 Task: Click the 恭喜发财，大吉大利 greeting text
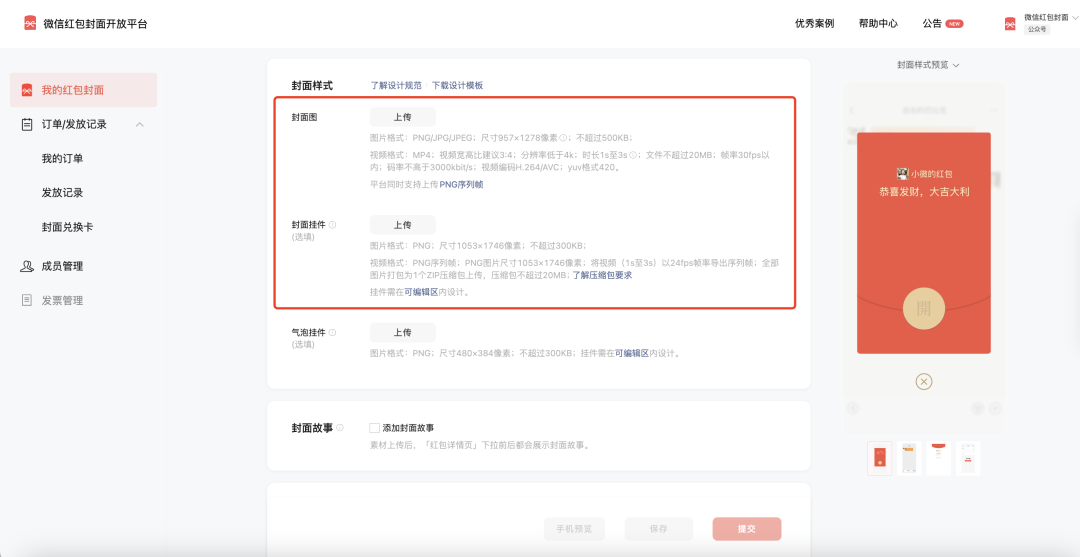coord(924,191)
